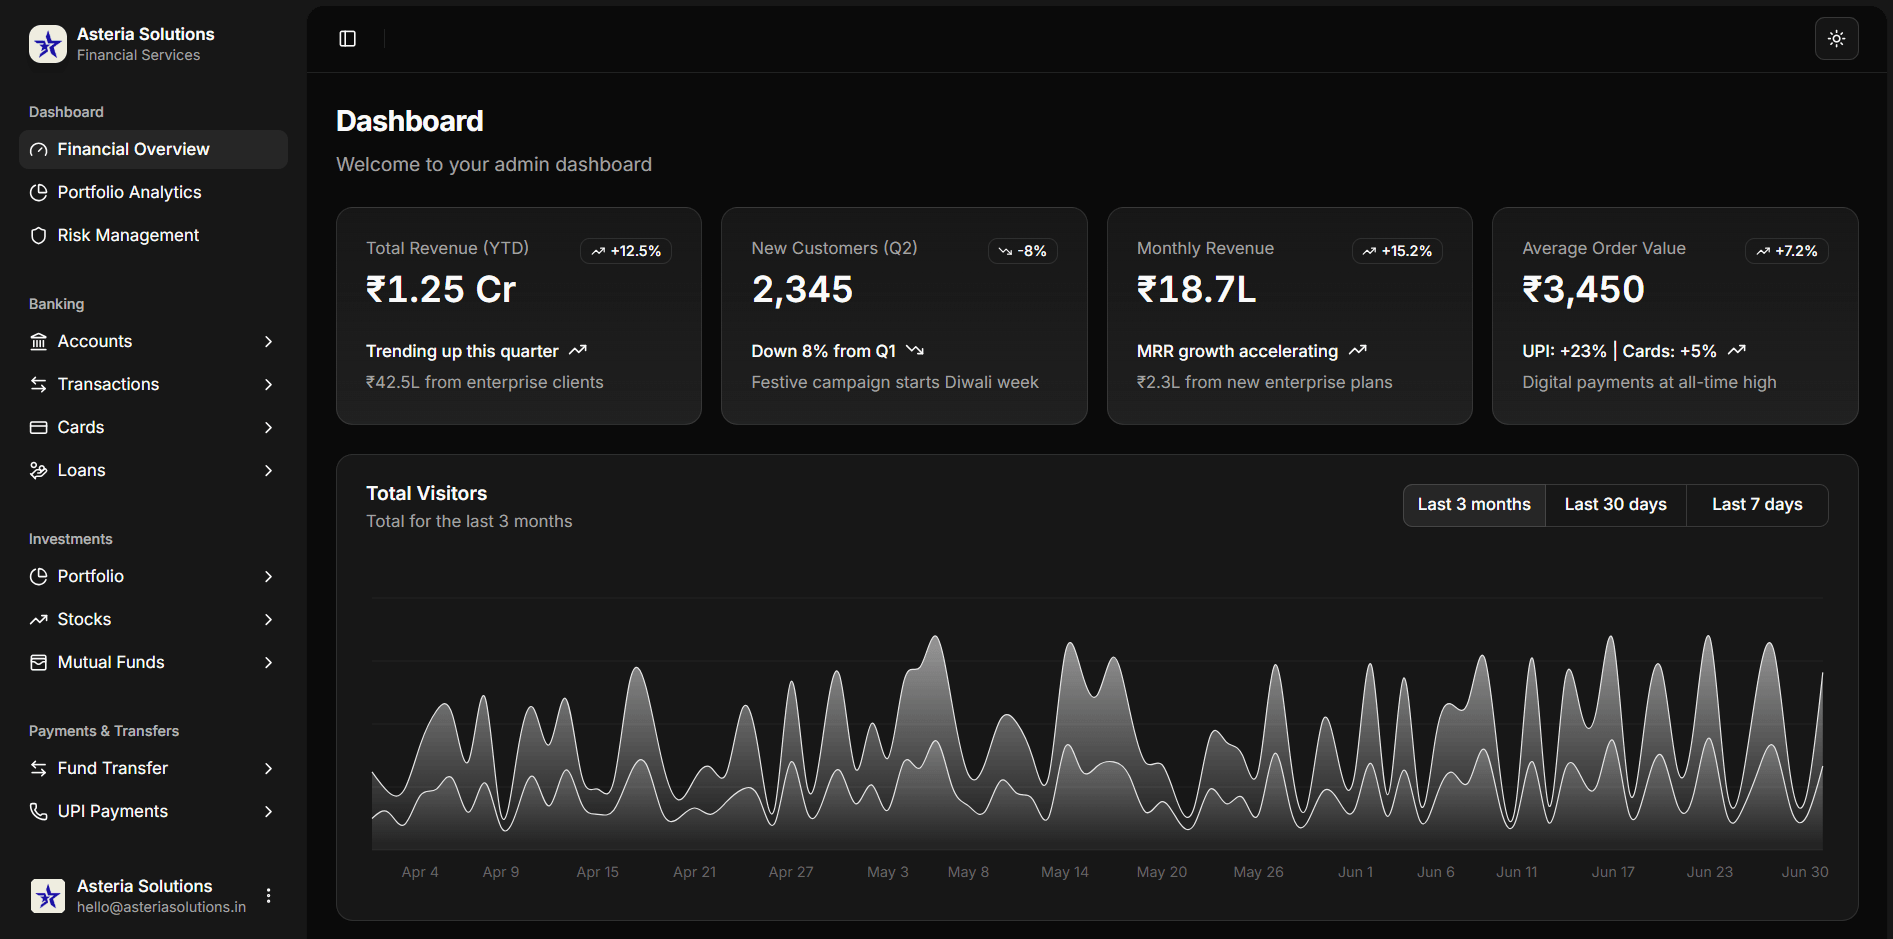Open the Financial Overview page
Image resolution: width=1893 pixels, height=939 pixels.
(153, 149)
